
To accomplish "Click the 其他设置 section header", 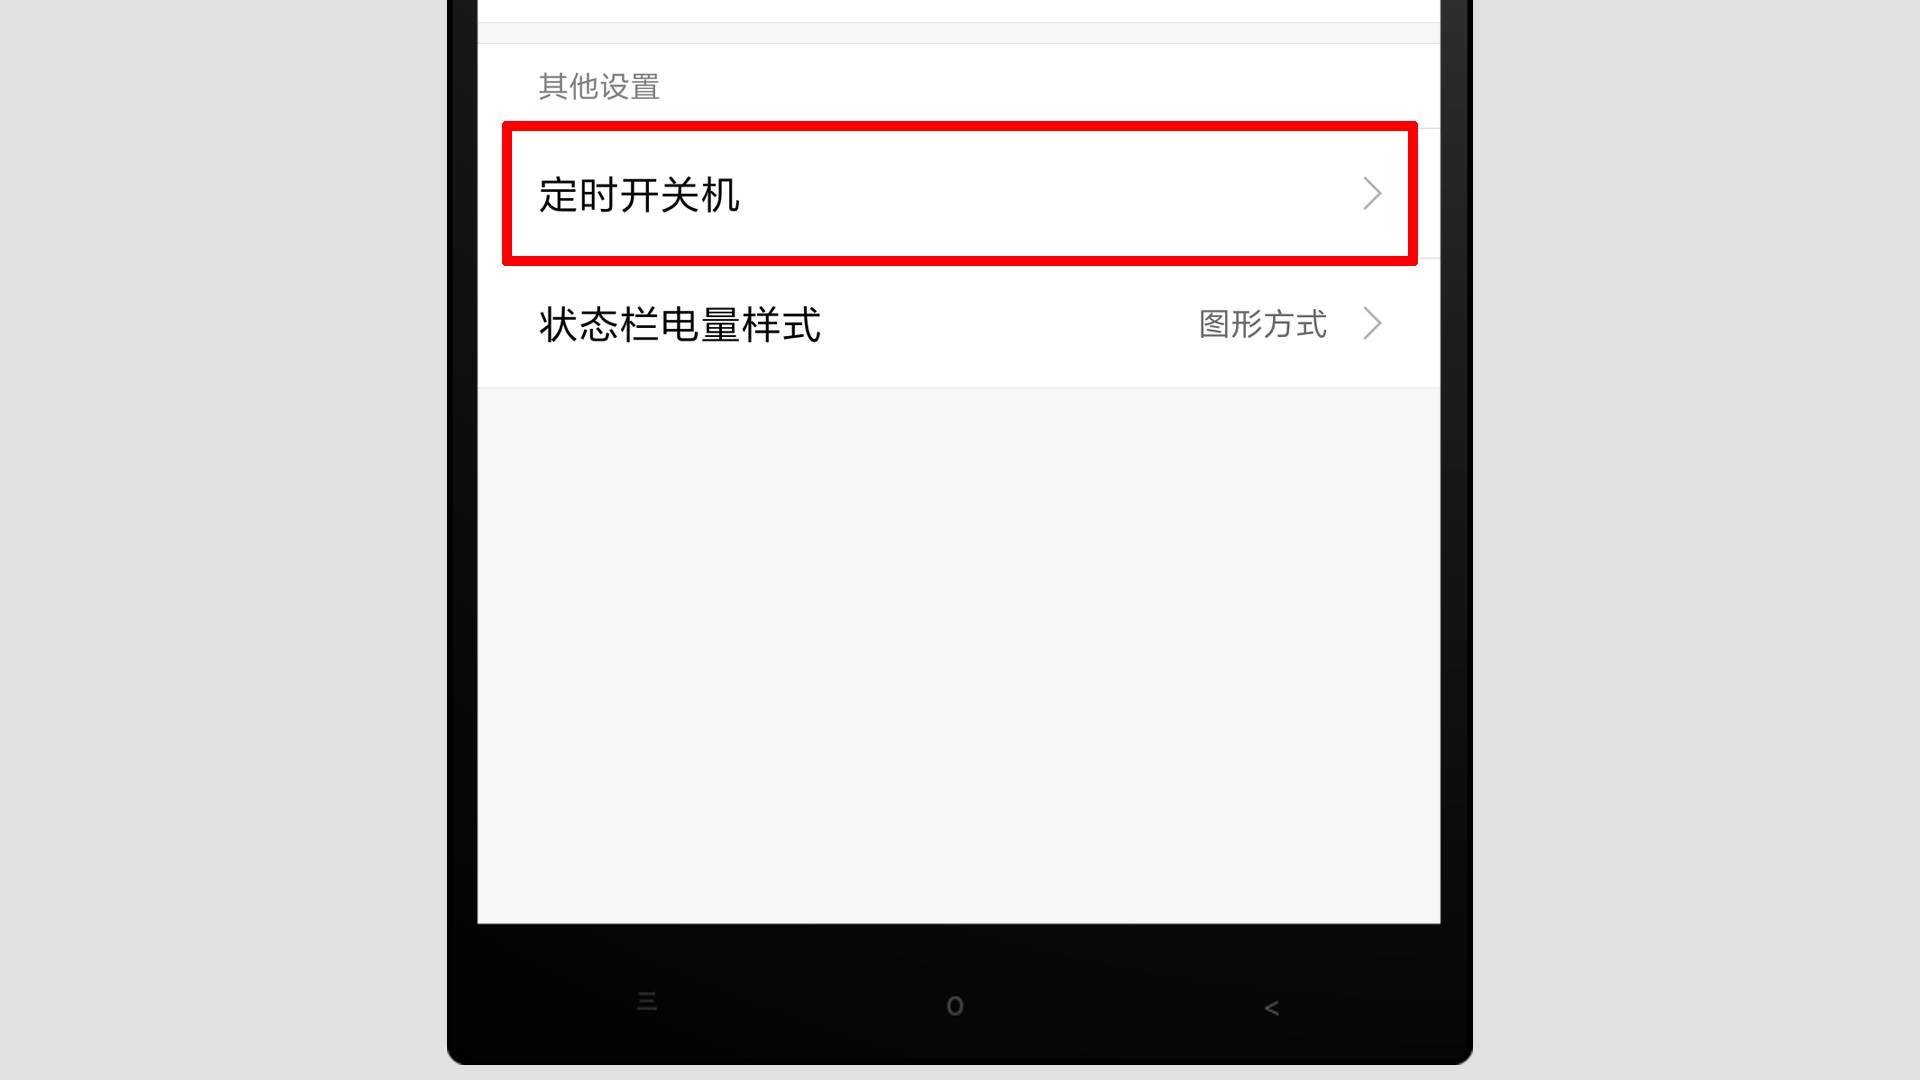I will (599, 86).
